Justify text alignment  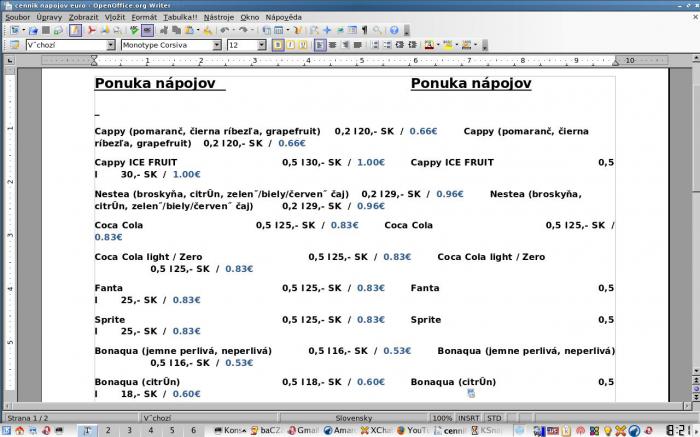(x=358, y=45)
